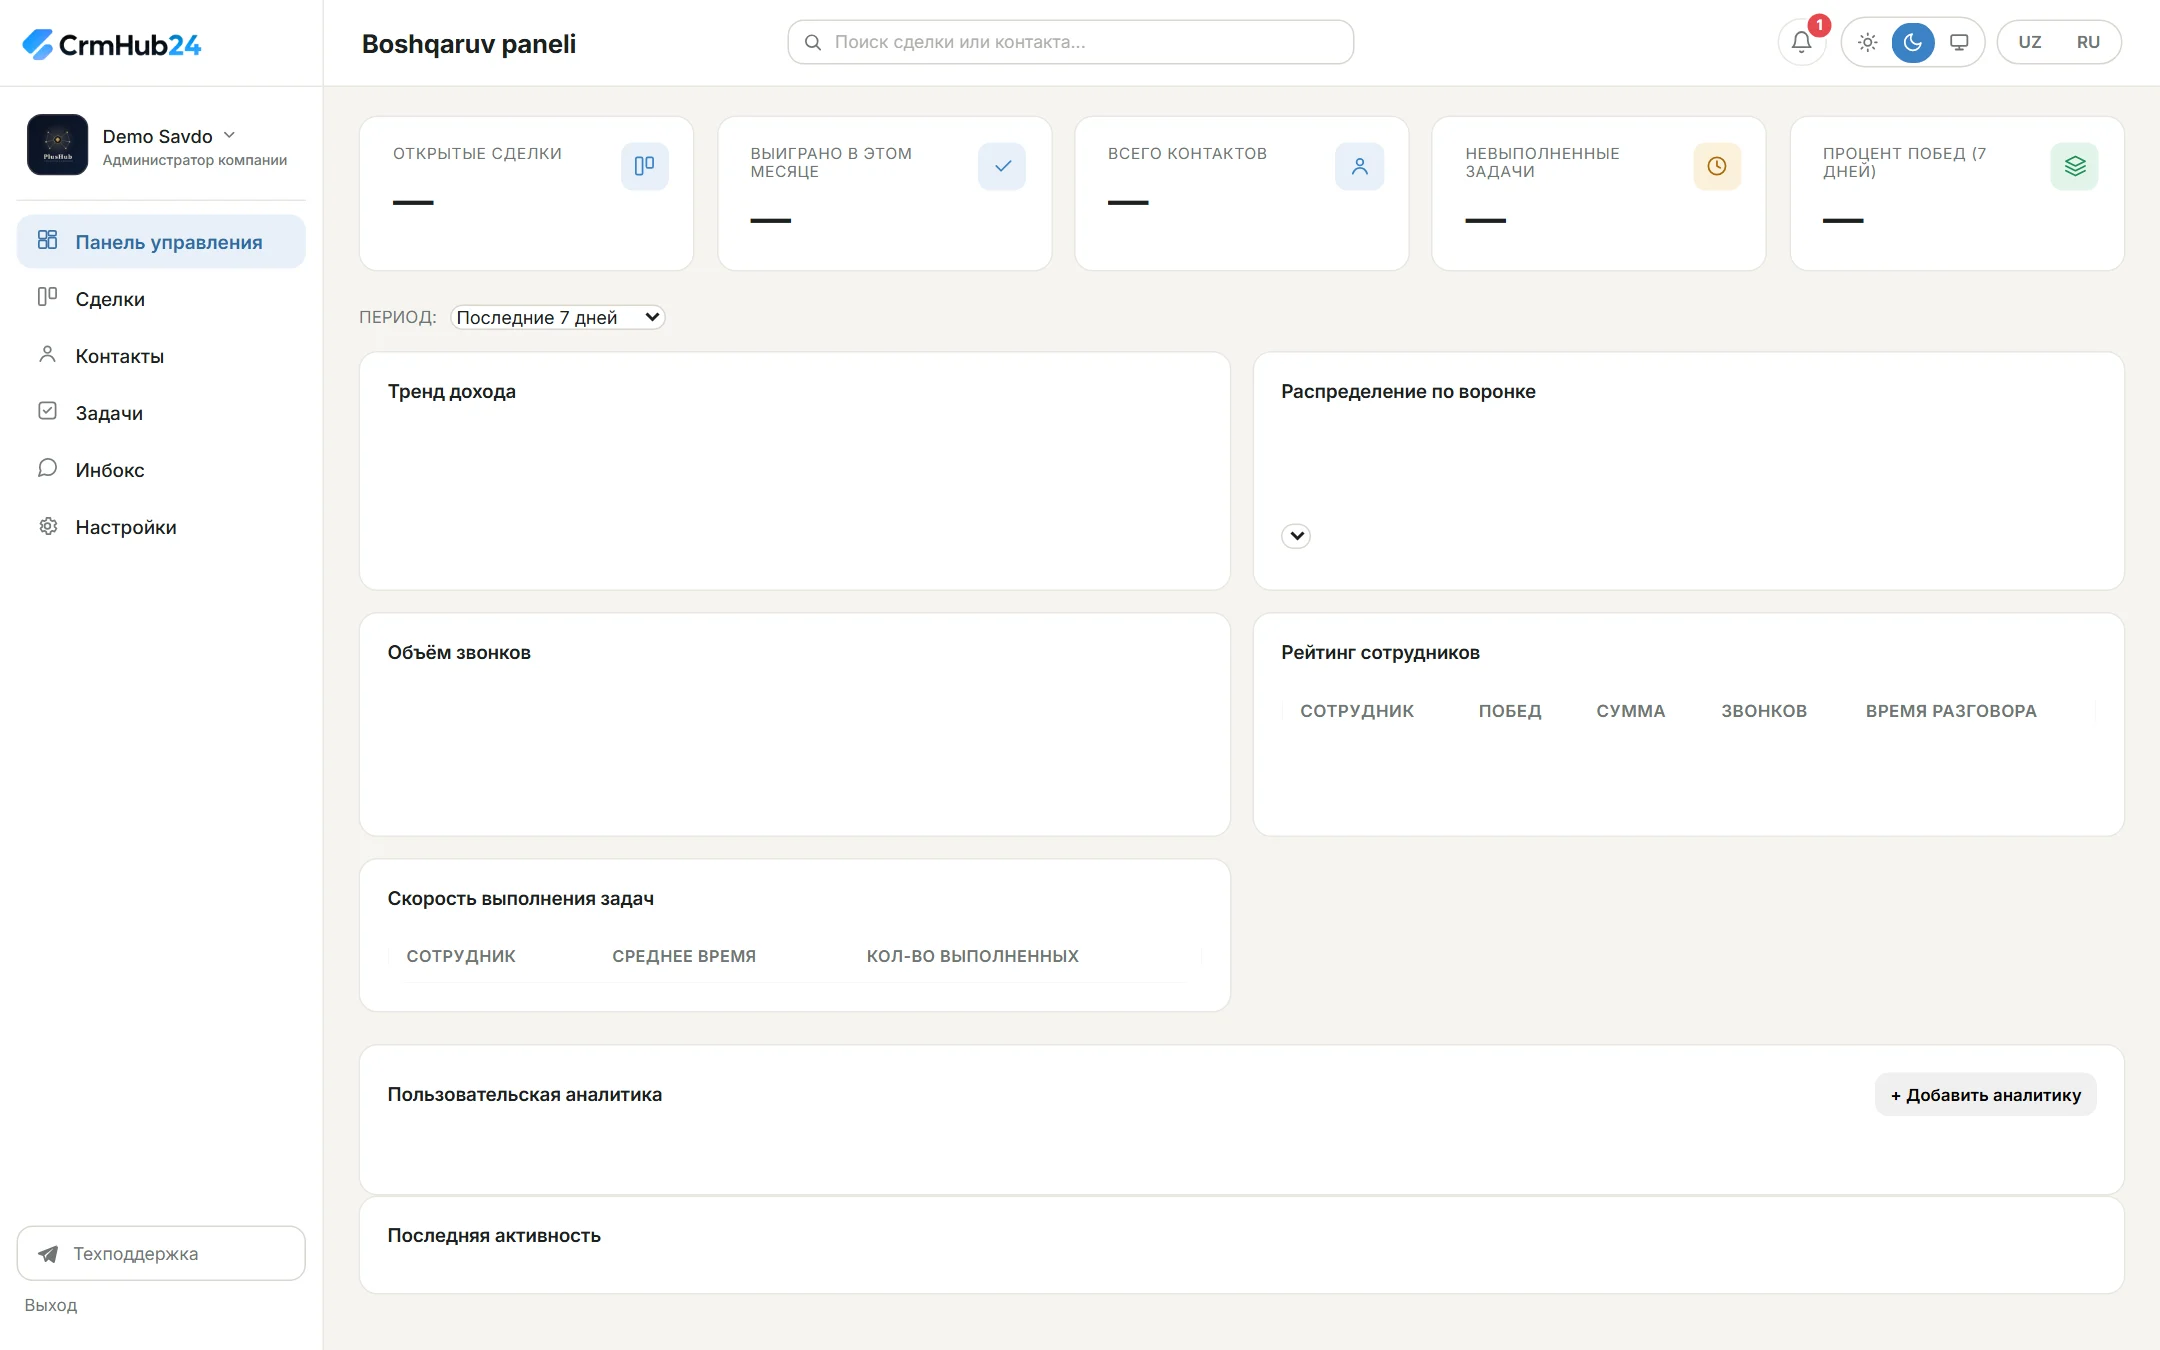Select system theme monitor icon

click(x=1958, y=42)
